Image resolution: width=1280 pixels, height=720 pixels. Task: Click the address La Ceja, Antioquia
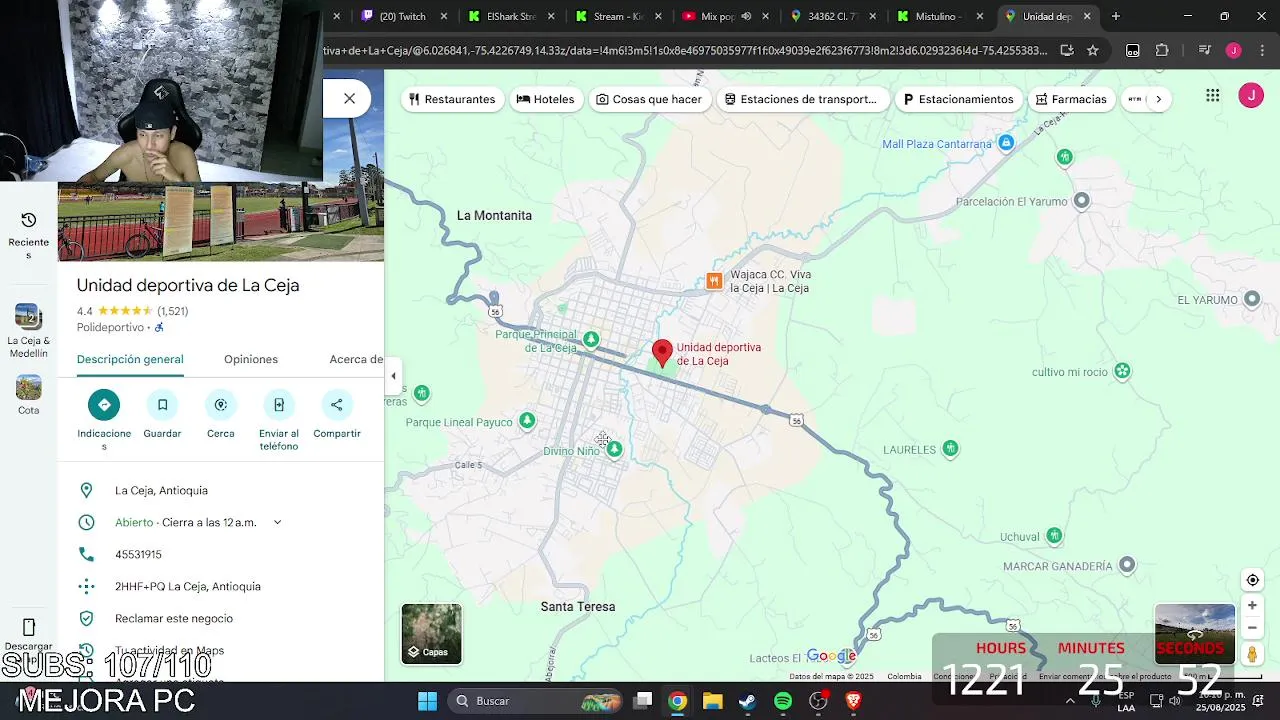click(x=161, y=490)
